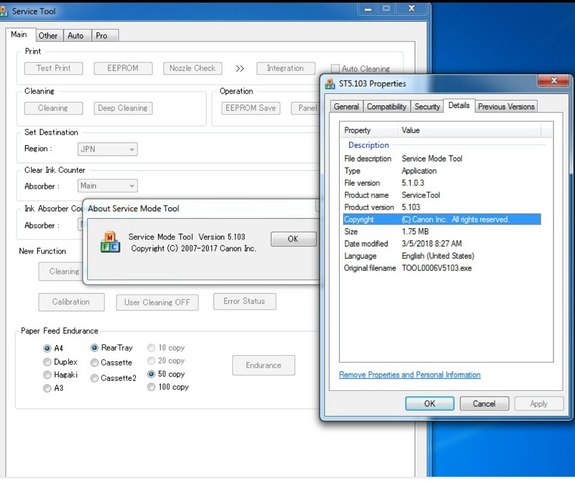Viewport: 575px width, 481px height.
Task: Click the Panel button in Operation group
Action: [306, 108]
